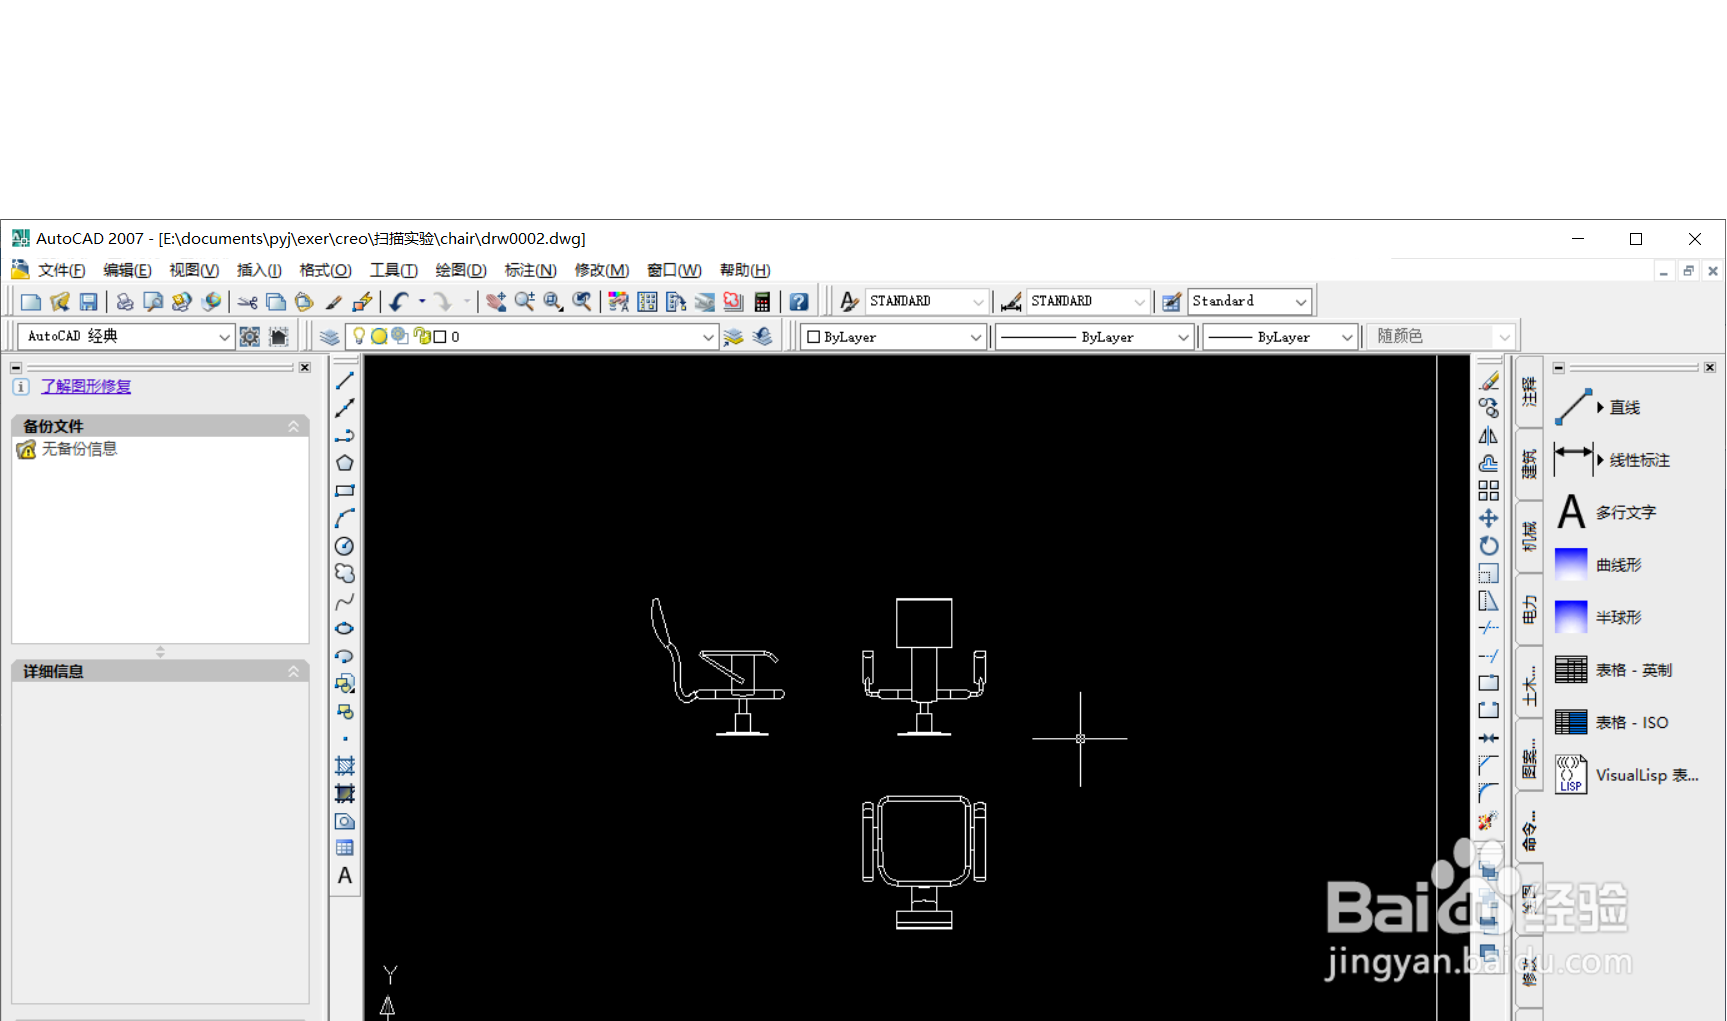The image size is (1727, 1021).
Task: Select the Mirror modify tool
Action: [x=1489, y=436]
